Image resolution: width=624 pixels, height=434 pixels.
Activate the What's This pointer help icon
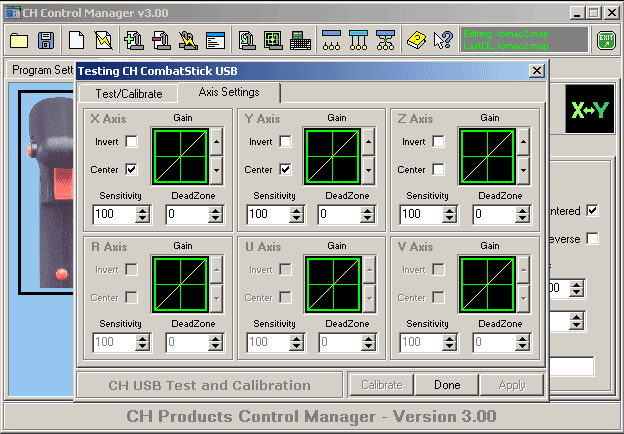443,40
